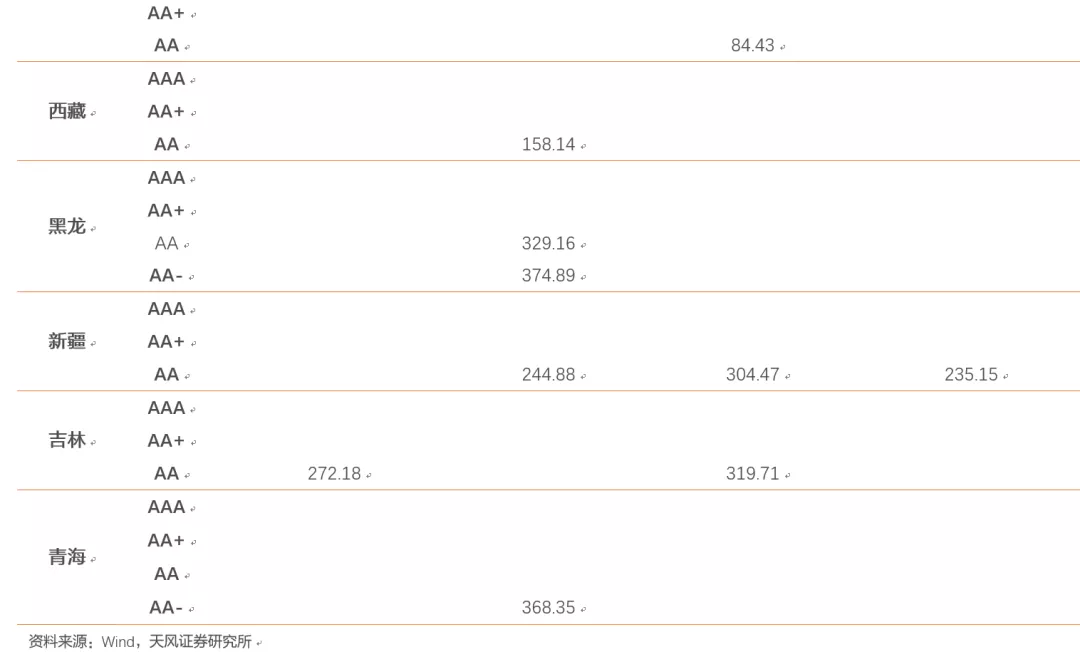Image resolution: width=1080 pixels, height=652 pixels.
Task: Select the value 304.47
Action: tap(752, 375)
